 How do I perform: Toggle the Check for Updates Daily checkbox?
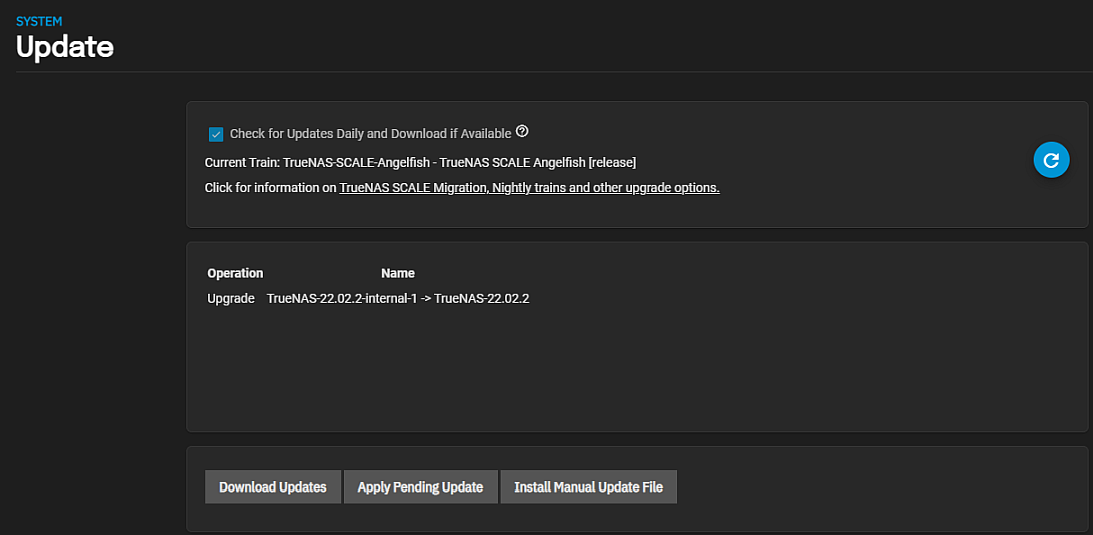click(216, 134)
